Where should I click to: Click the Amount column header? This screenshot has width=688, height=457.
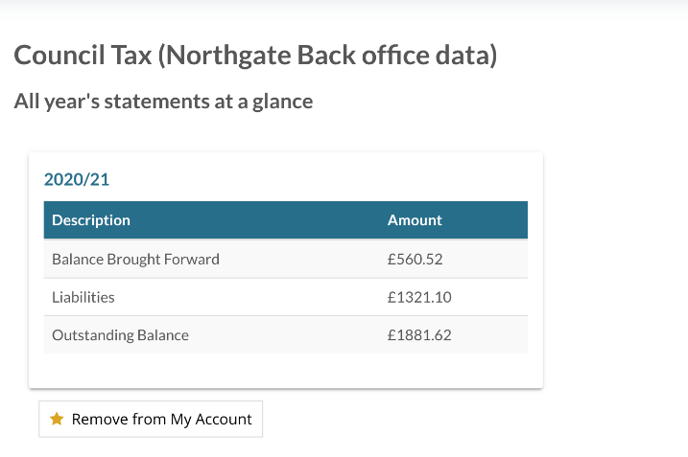414,220
